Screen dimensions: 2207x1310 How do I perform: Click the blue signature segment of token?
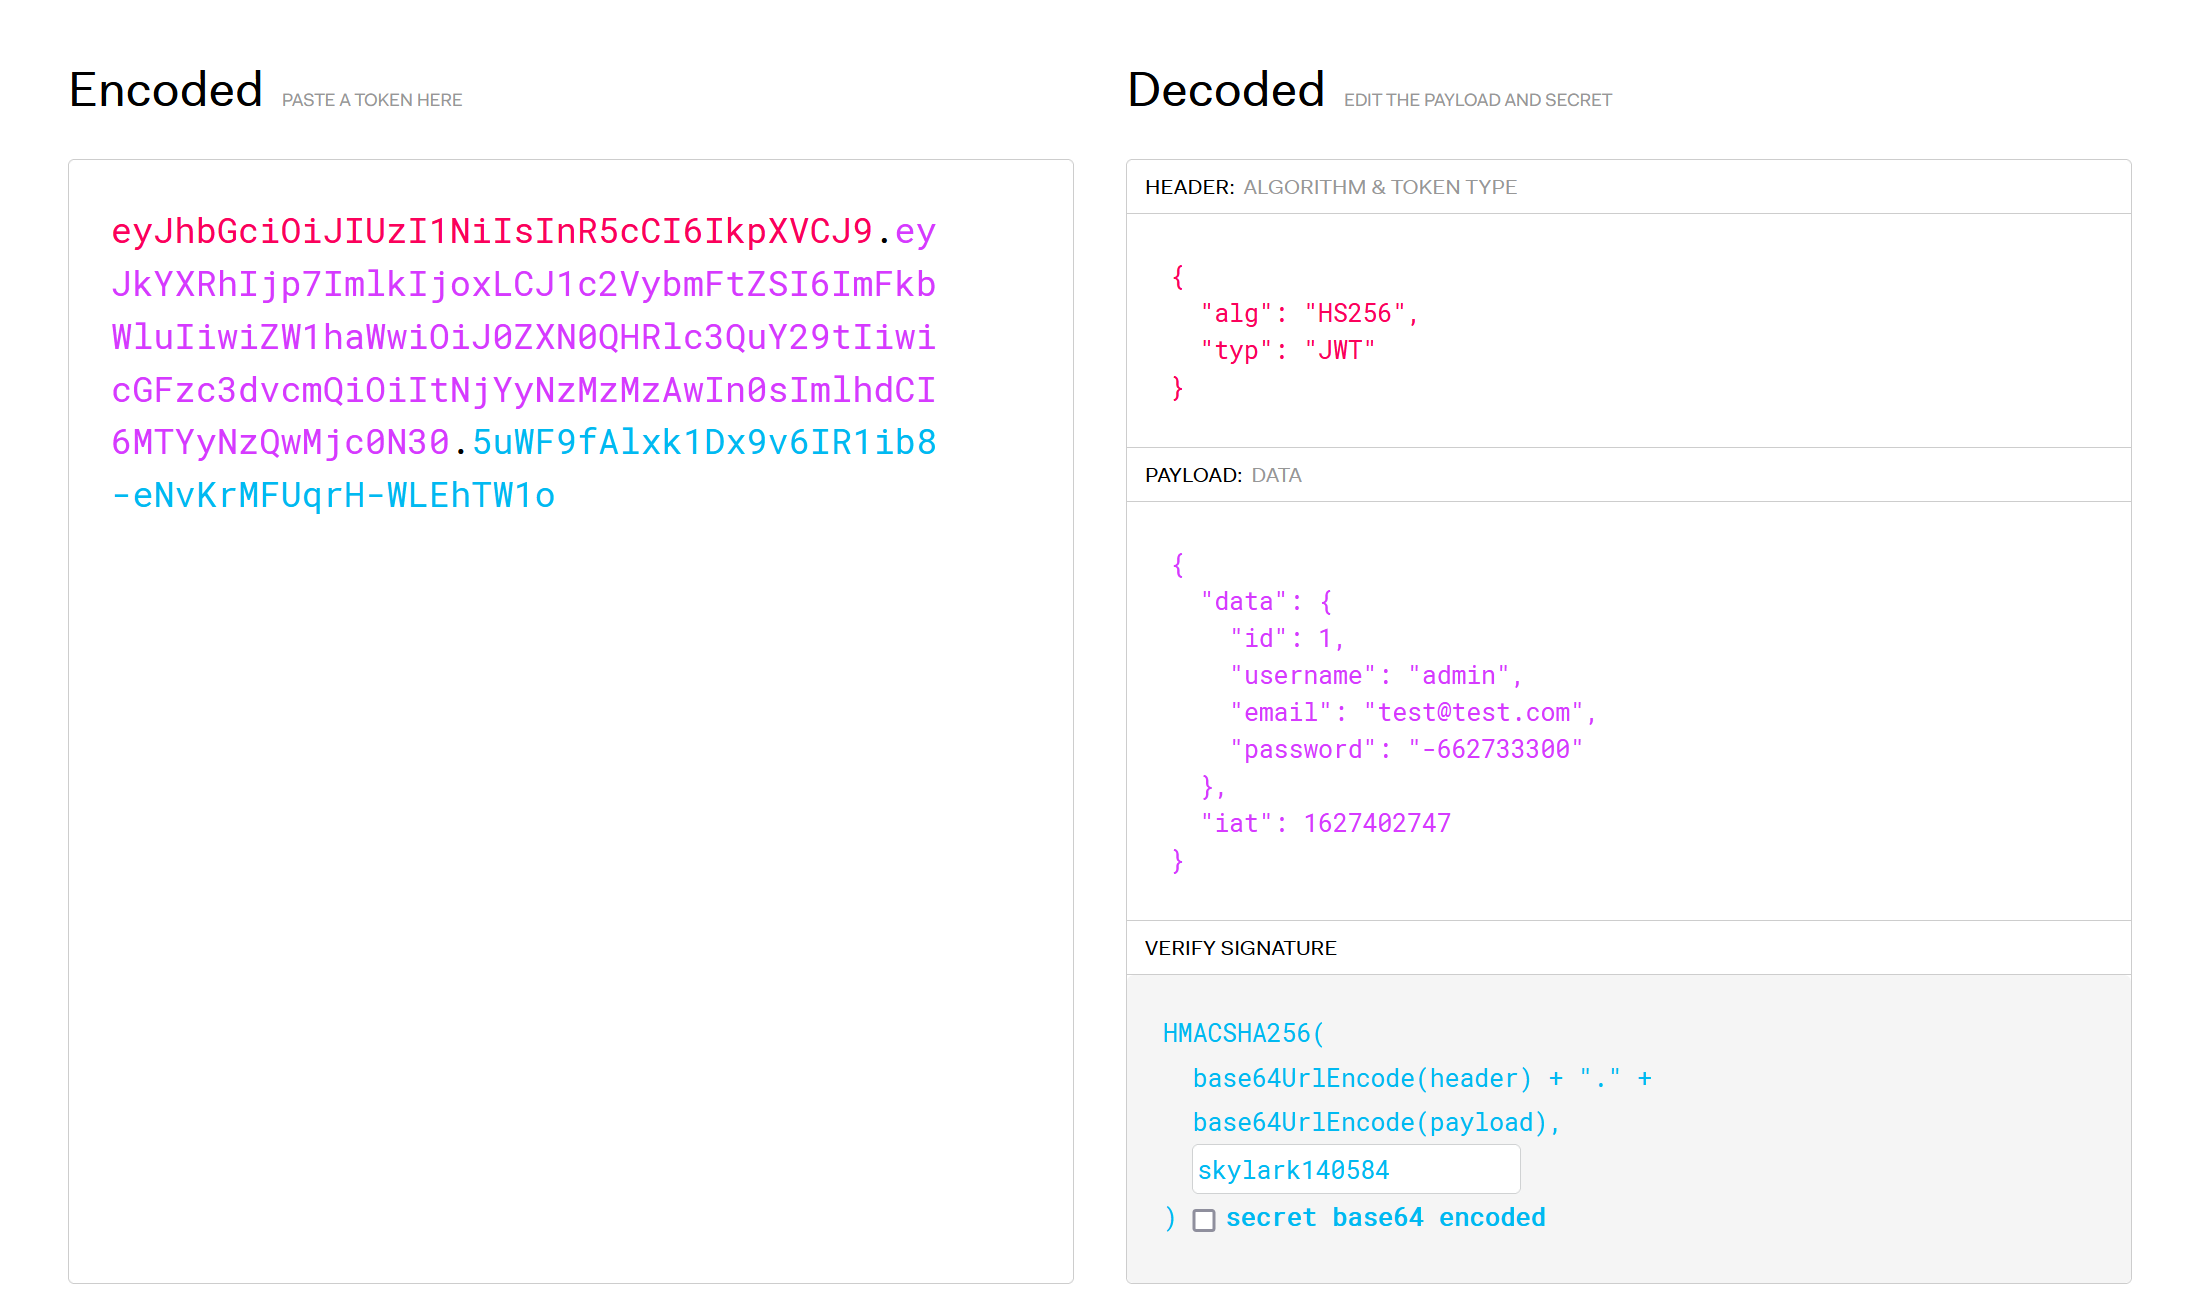point(704,443)
